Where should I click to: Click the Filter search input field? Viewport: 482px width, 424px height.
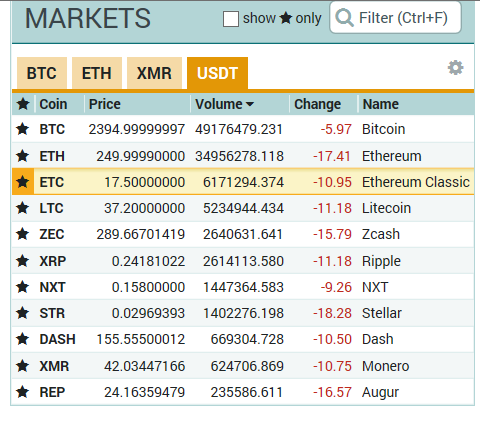[395, 17]
